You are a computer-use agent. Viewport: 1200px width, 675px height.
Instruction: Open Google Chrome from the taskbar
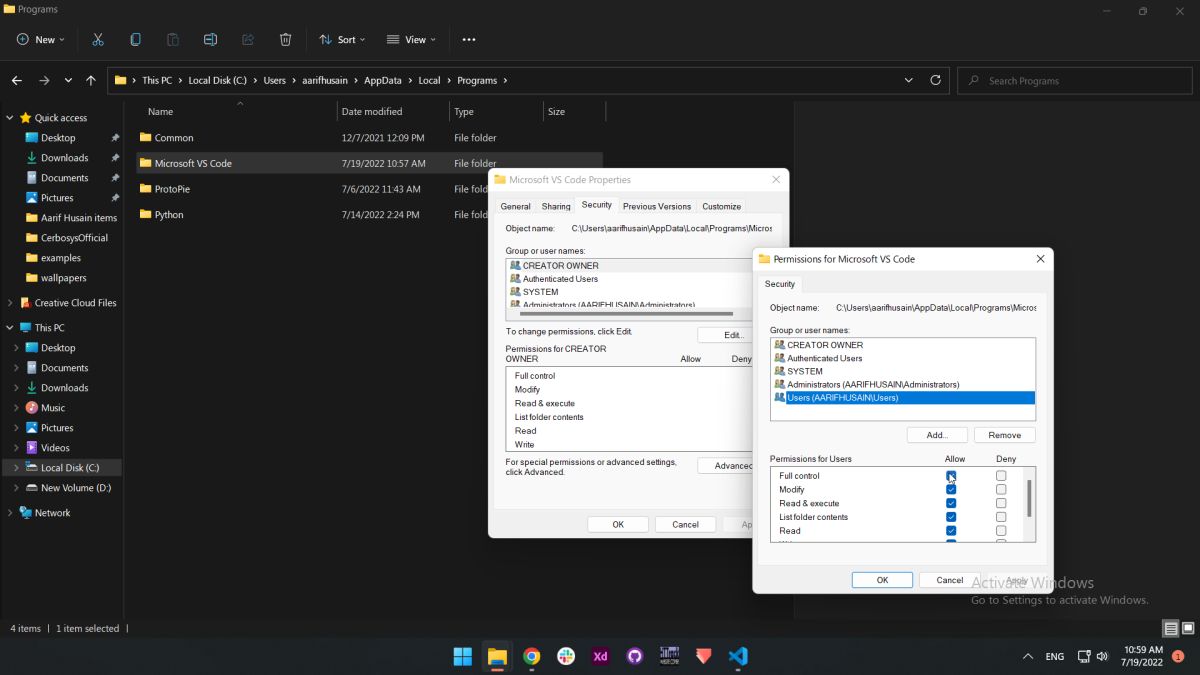click(x=532, y=656)
